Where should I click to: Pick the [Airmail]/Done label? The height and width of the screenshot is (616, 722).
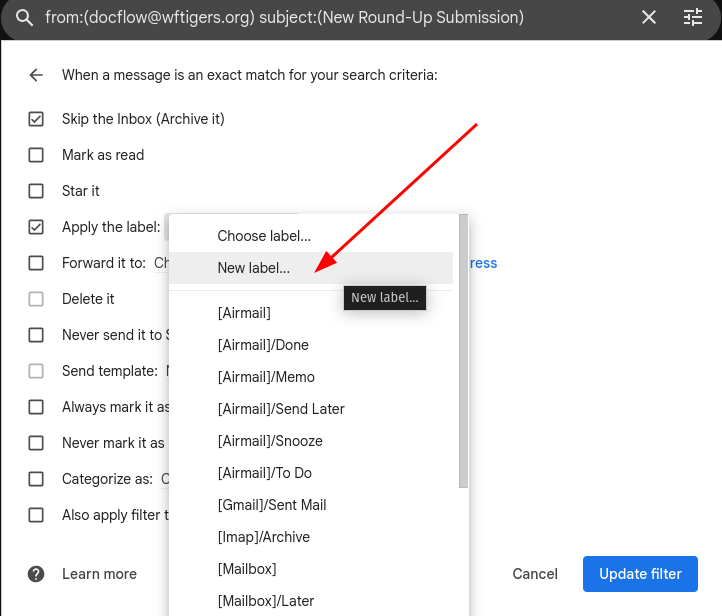[311, 345]
